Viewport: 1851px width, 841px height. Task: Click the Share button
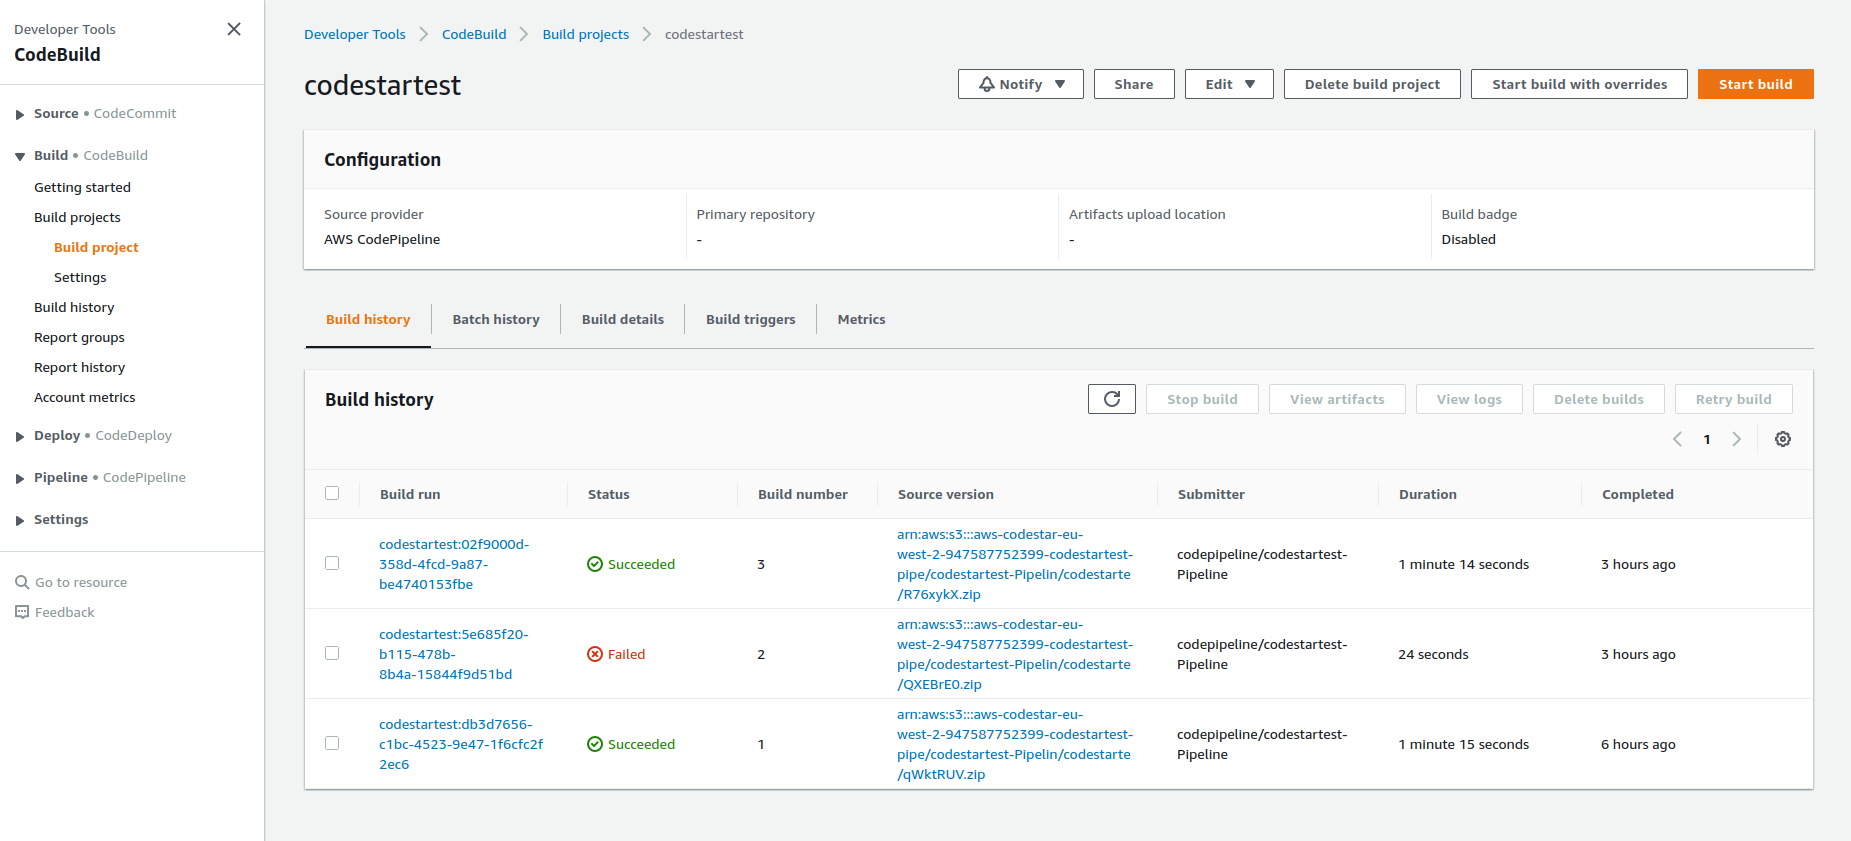coord(1134,84)
